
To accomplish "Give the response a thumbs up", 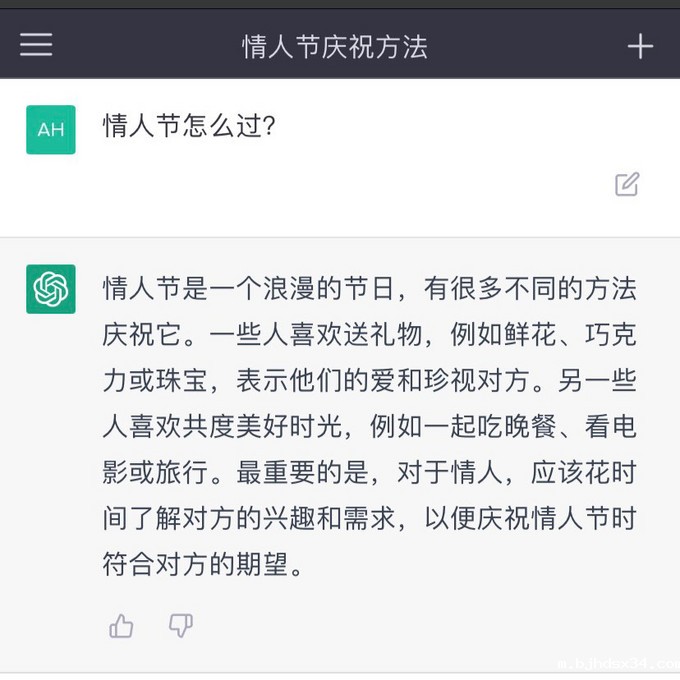I will click(122, 626).
